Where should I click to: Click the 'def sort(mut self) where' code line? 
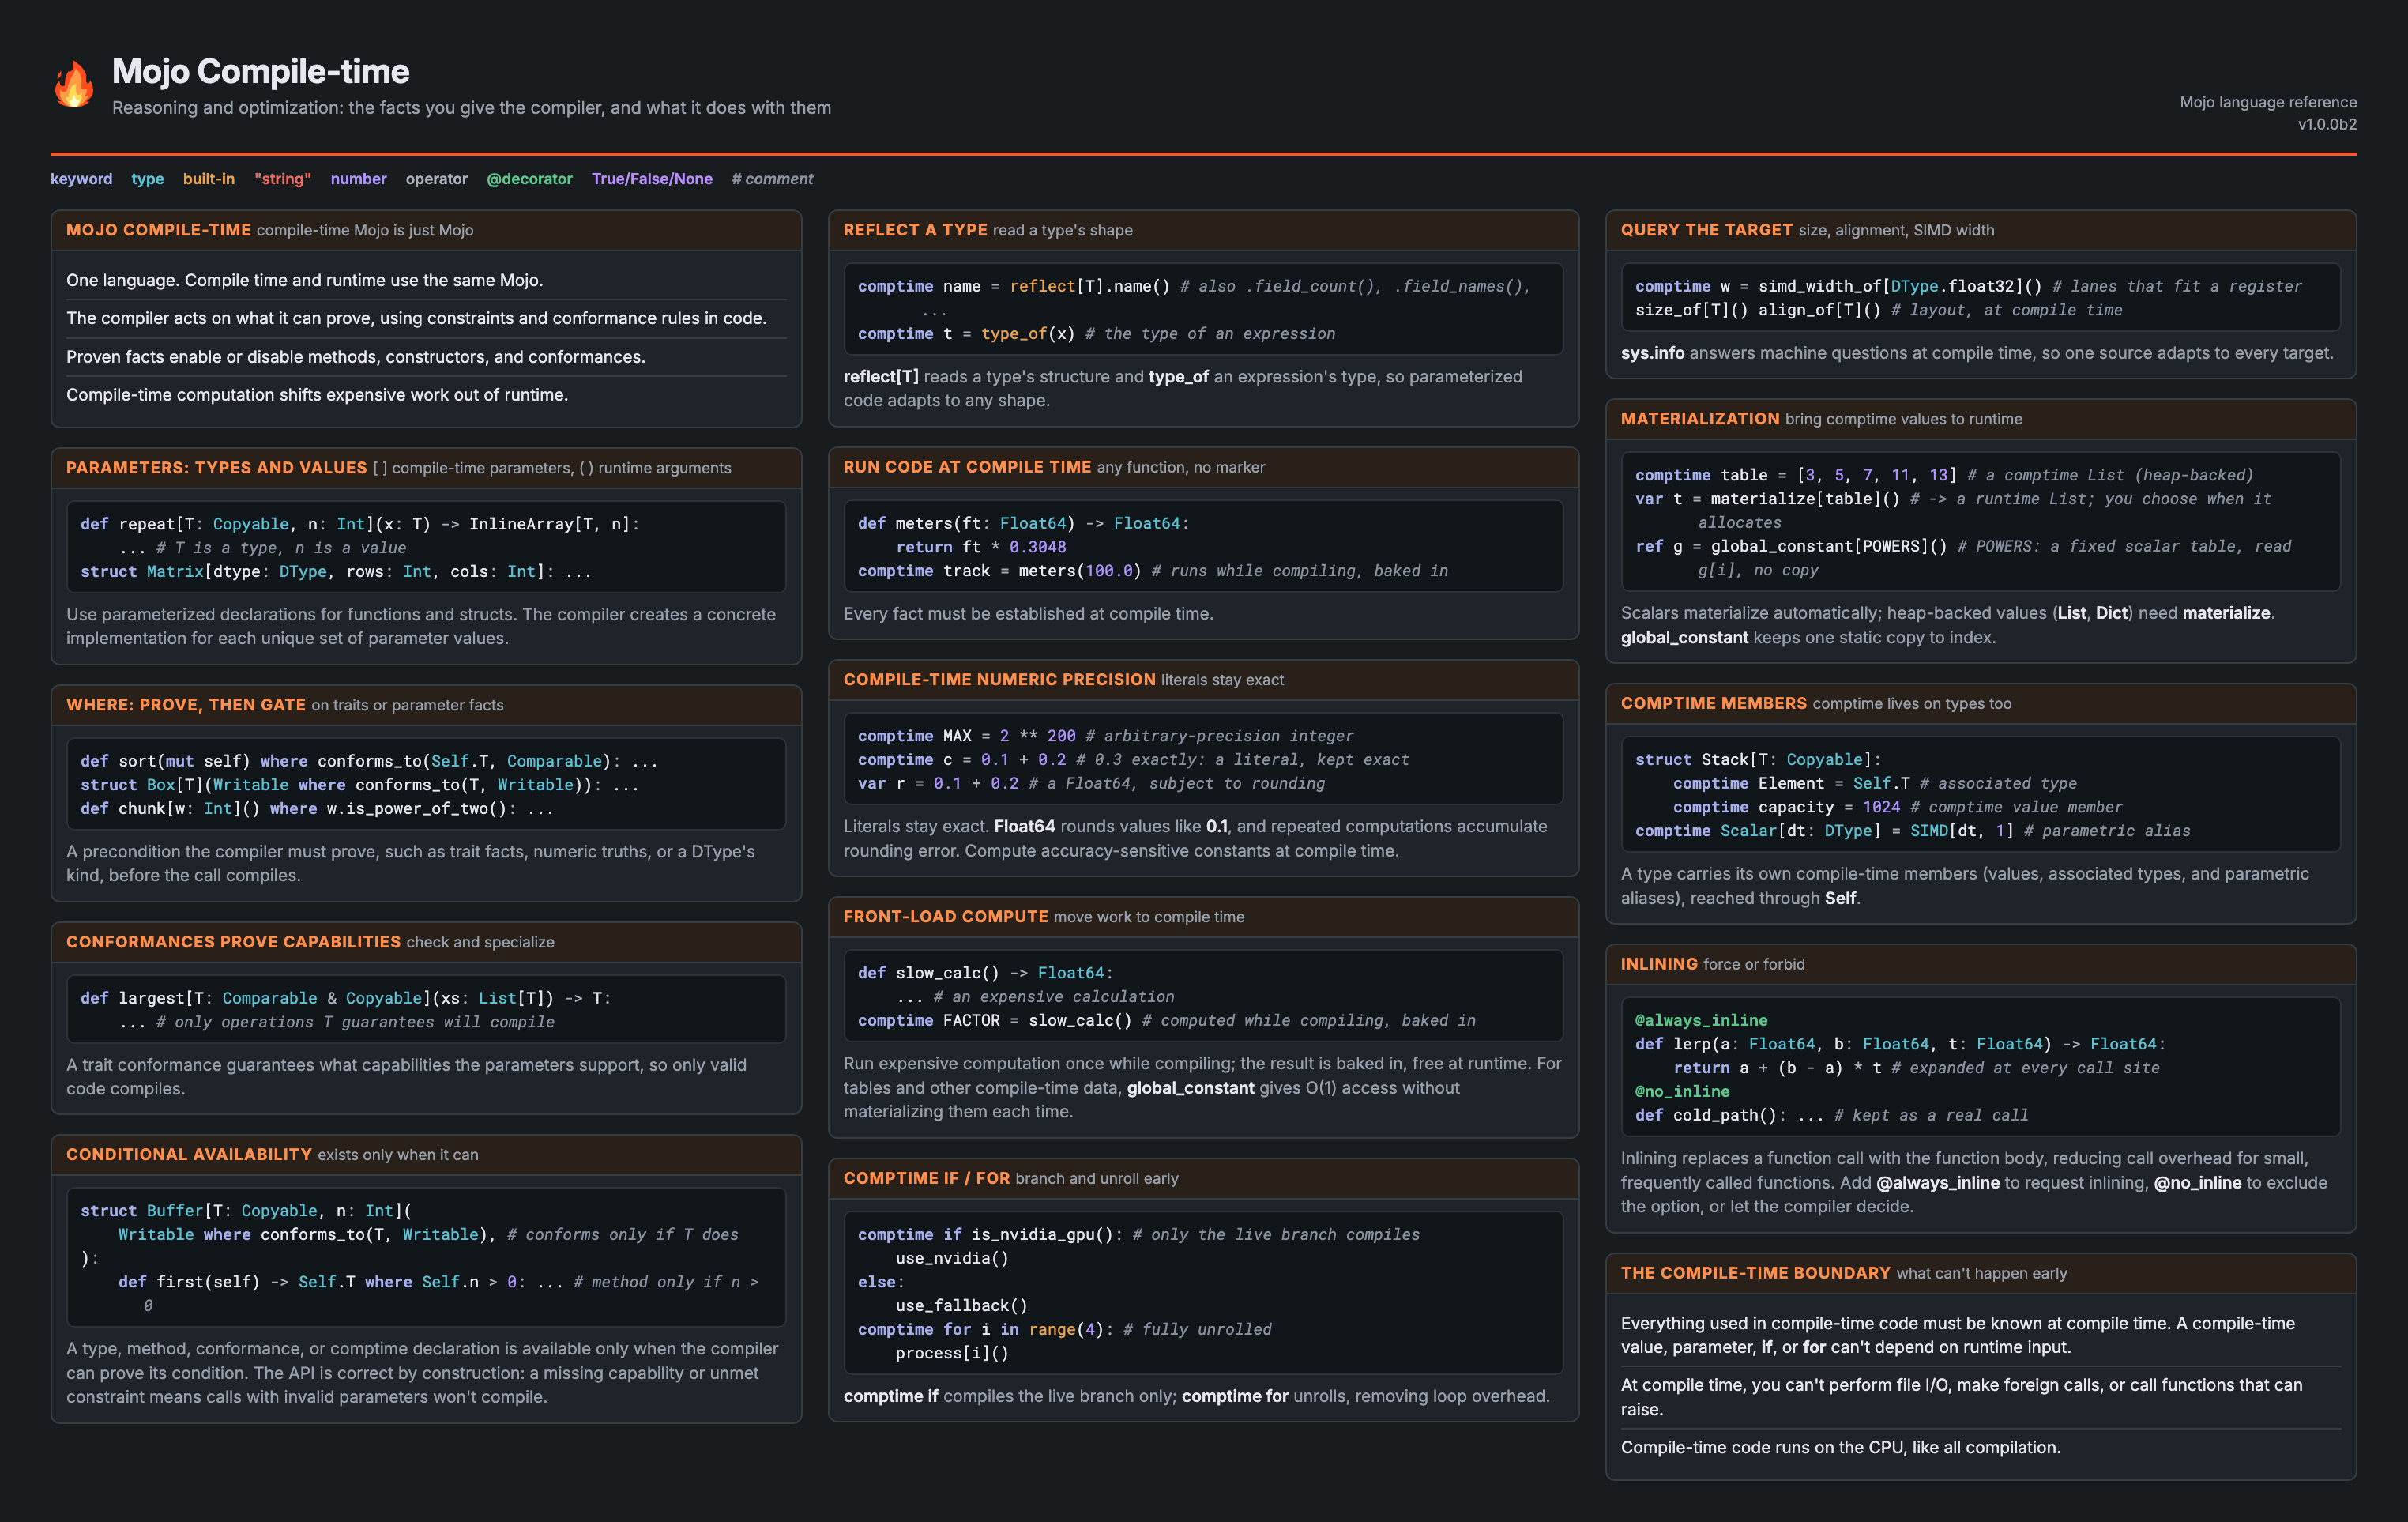point(369,761)
